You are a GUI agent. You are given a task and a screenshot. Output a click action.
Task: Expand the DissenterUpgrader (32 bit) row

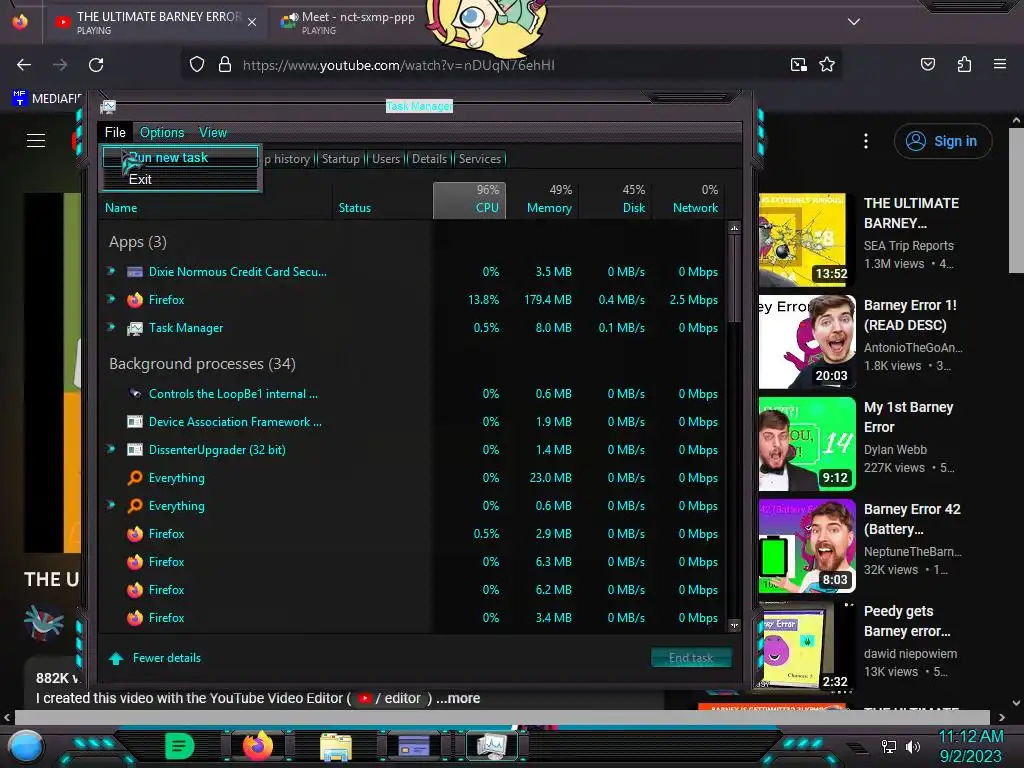click(111, 449)
